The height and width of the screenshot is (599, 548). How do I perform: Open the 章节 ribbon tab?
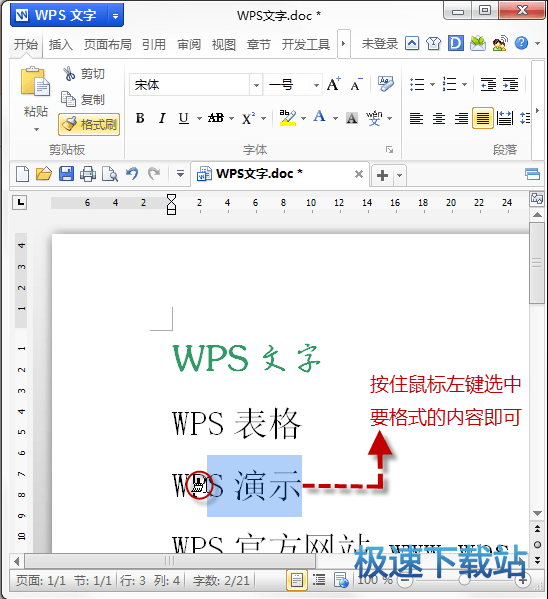point(259,45)
